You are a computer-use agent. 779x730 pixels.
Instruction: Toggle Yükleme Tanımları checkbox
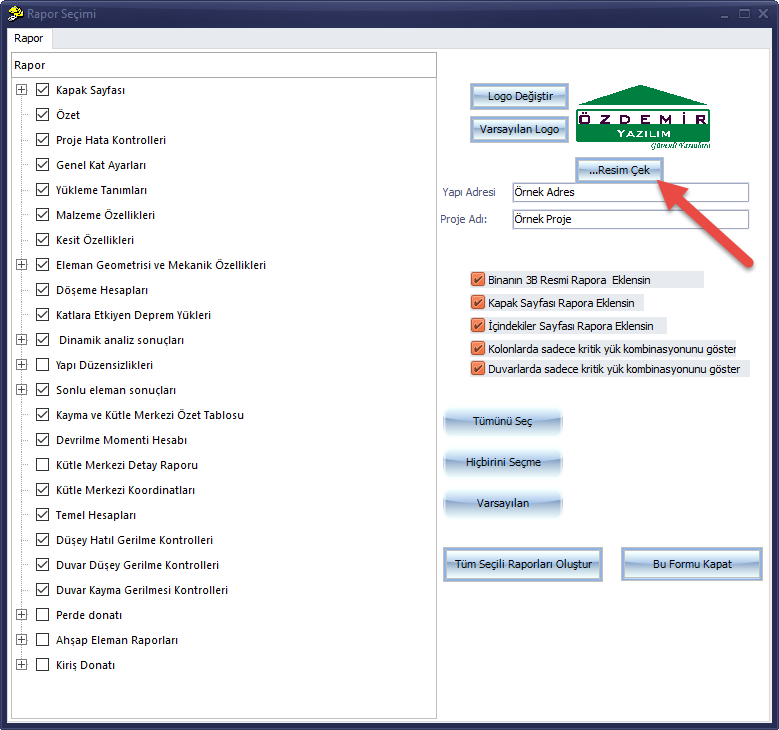tap(43, 190)
